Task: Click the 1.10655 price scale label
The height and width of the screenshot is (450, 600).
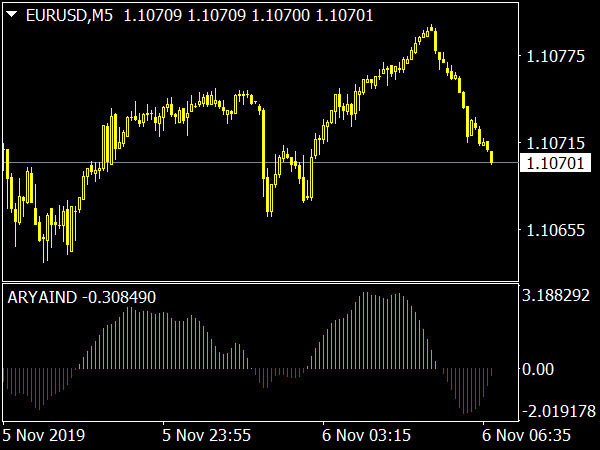Action: pos(556,230)
